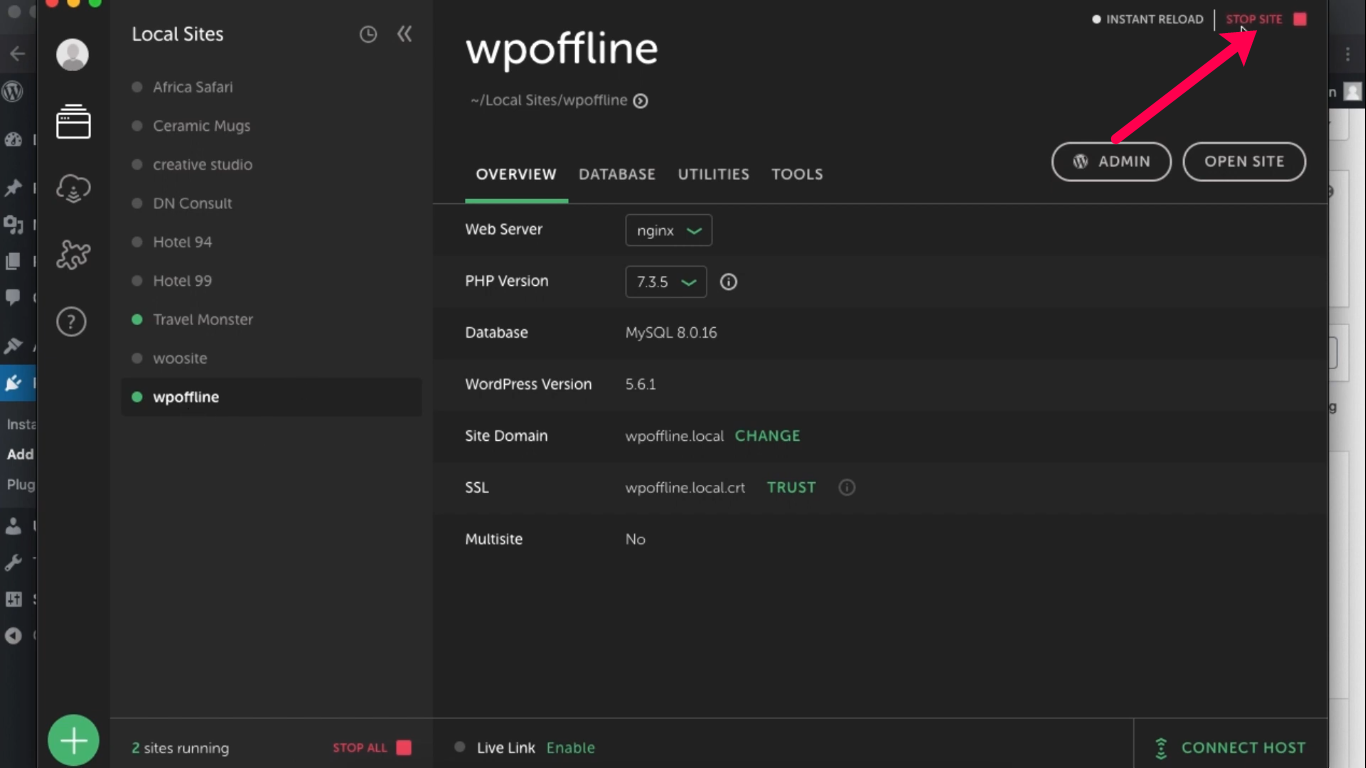
Task: Click the green add new site button
Action: tap(74, 741)
